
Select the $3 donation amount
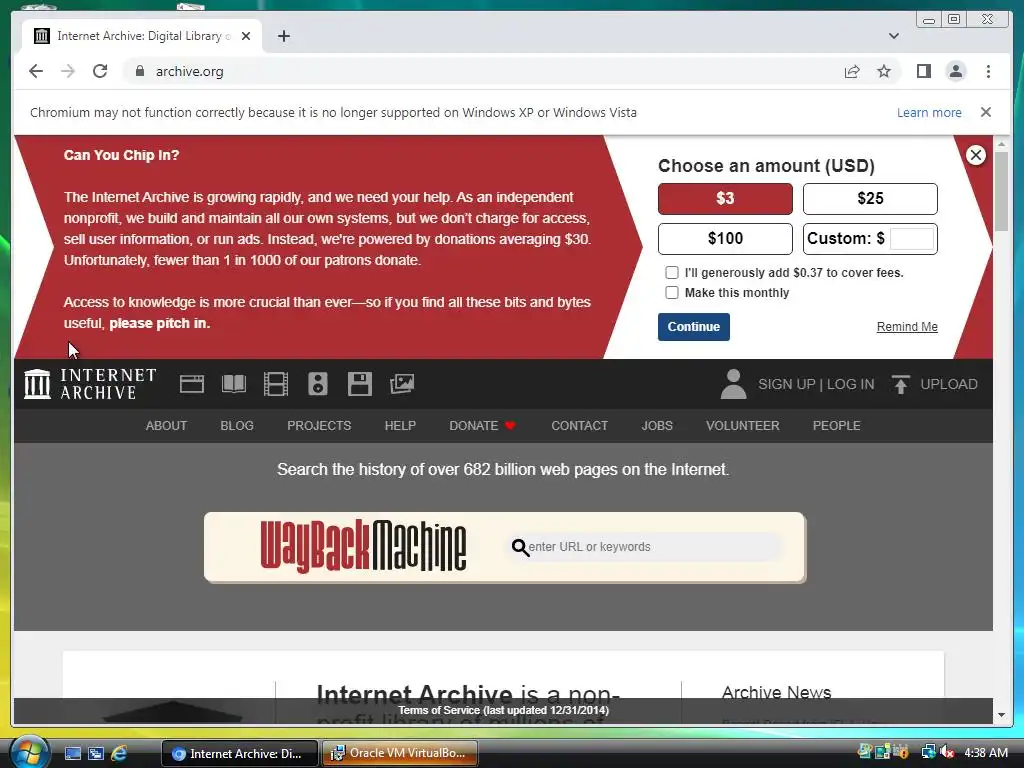pos(725,199)
